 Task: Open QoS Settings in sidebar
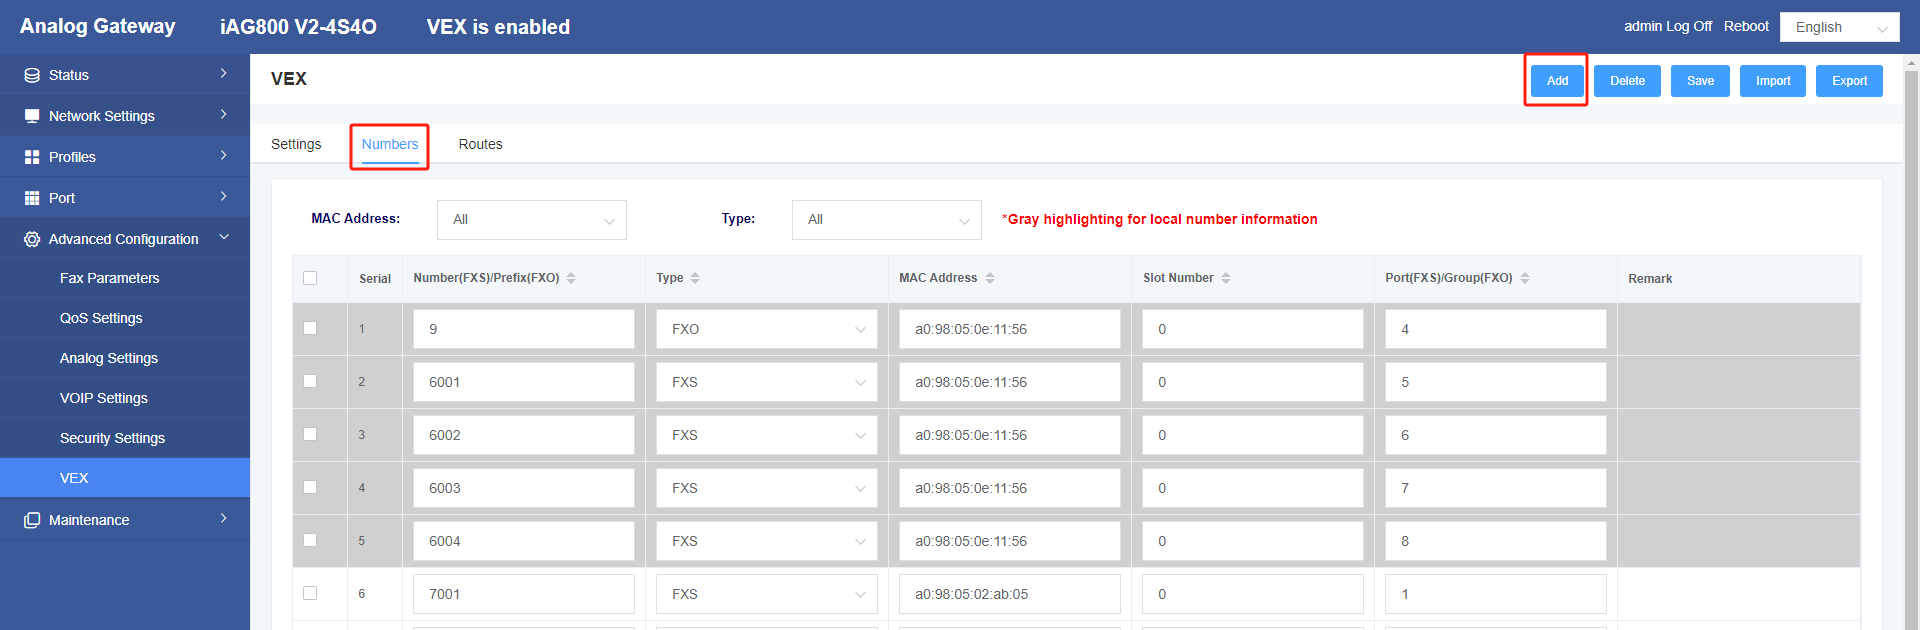pos(125,318)
